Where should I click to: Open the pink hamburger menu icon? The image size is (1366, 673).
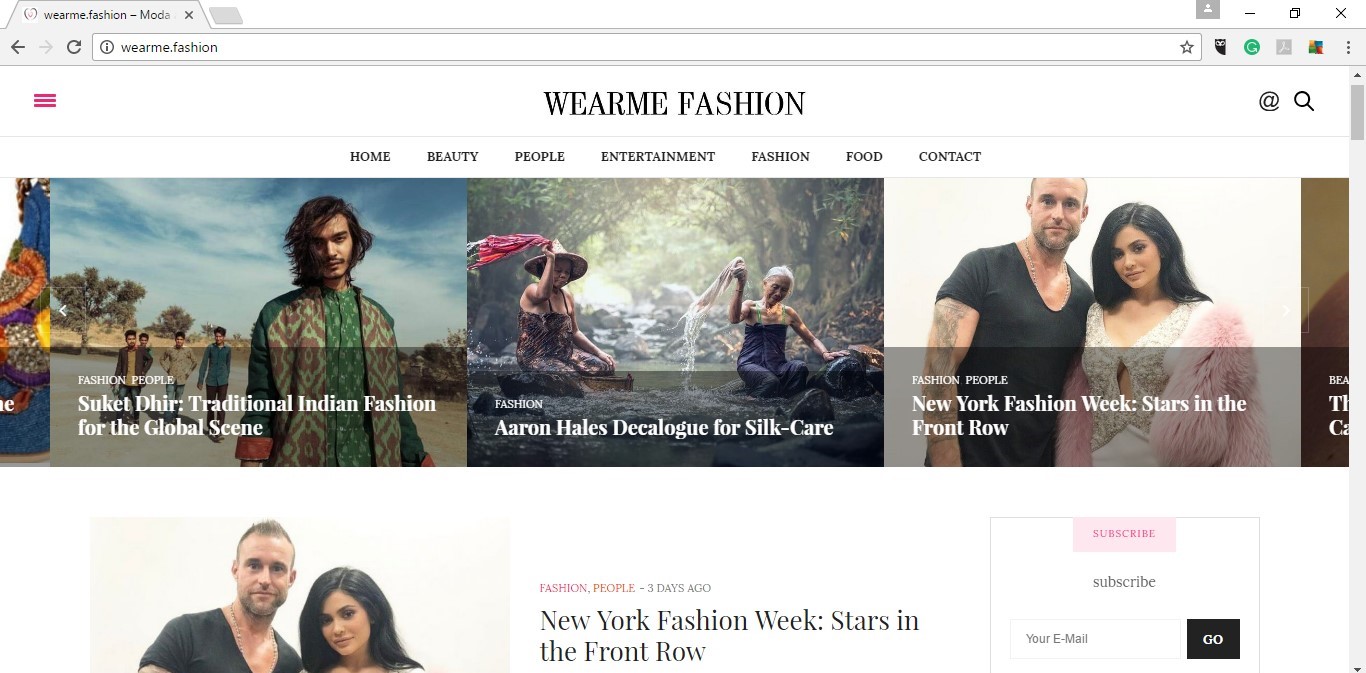point(45,100)
